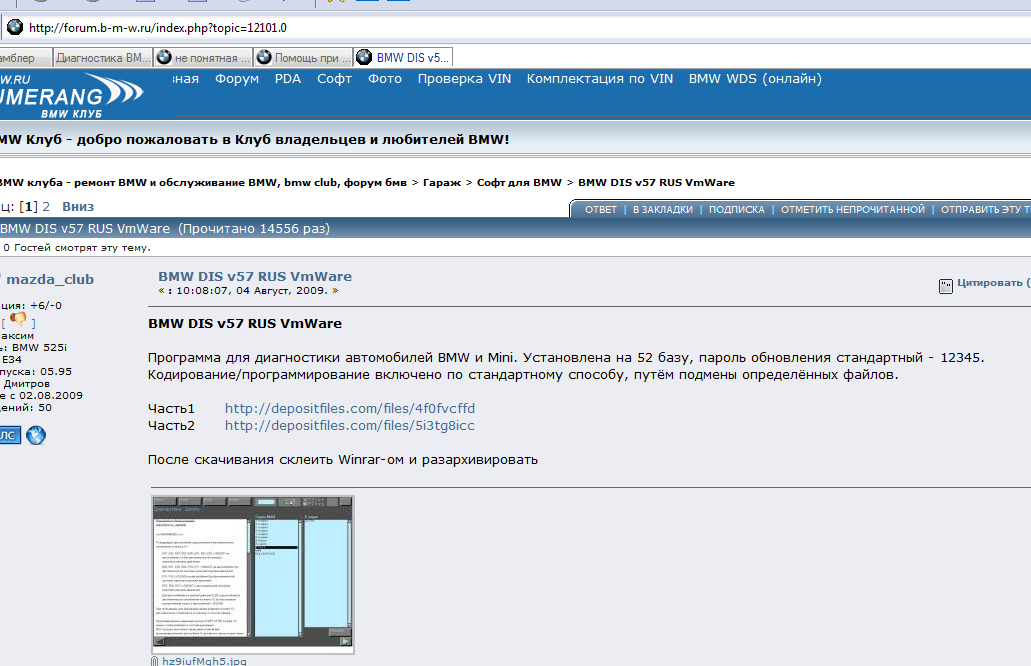The width and height of the screenshot is (1031, 666).
Task: Click the Цитировать quote icon
Action: (x=946, y=285)
